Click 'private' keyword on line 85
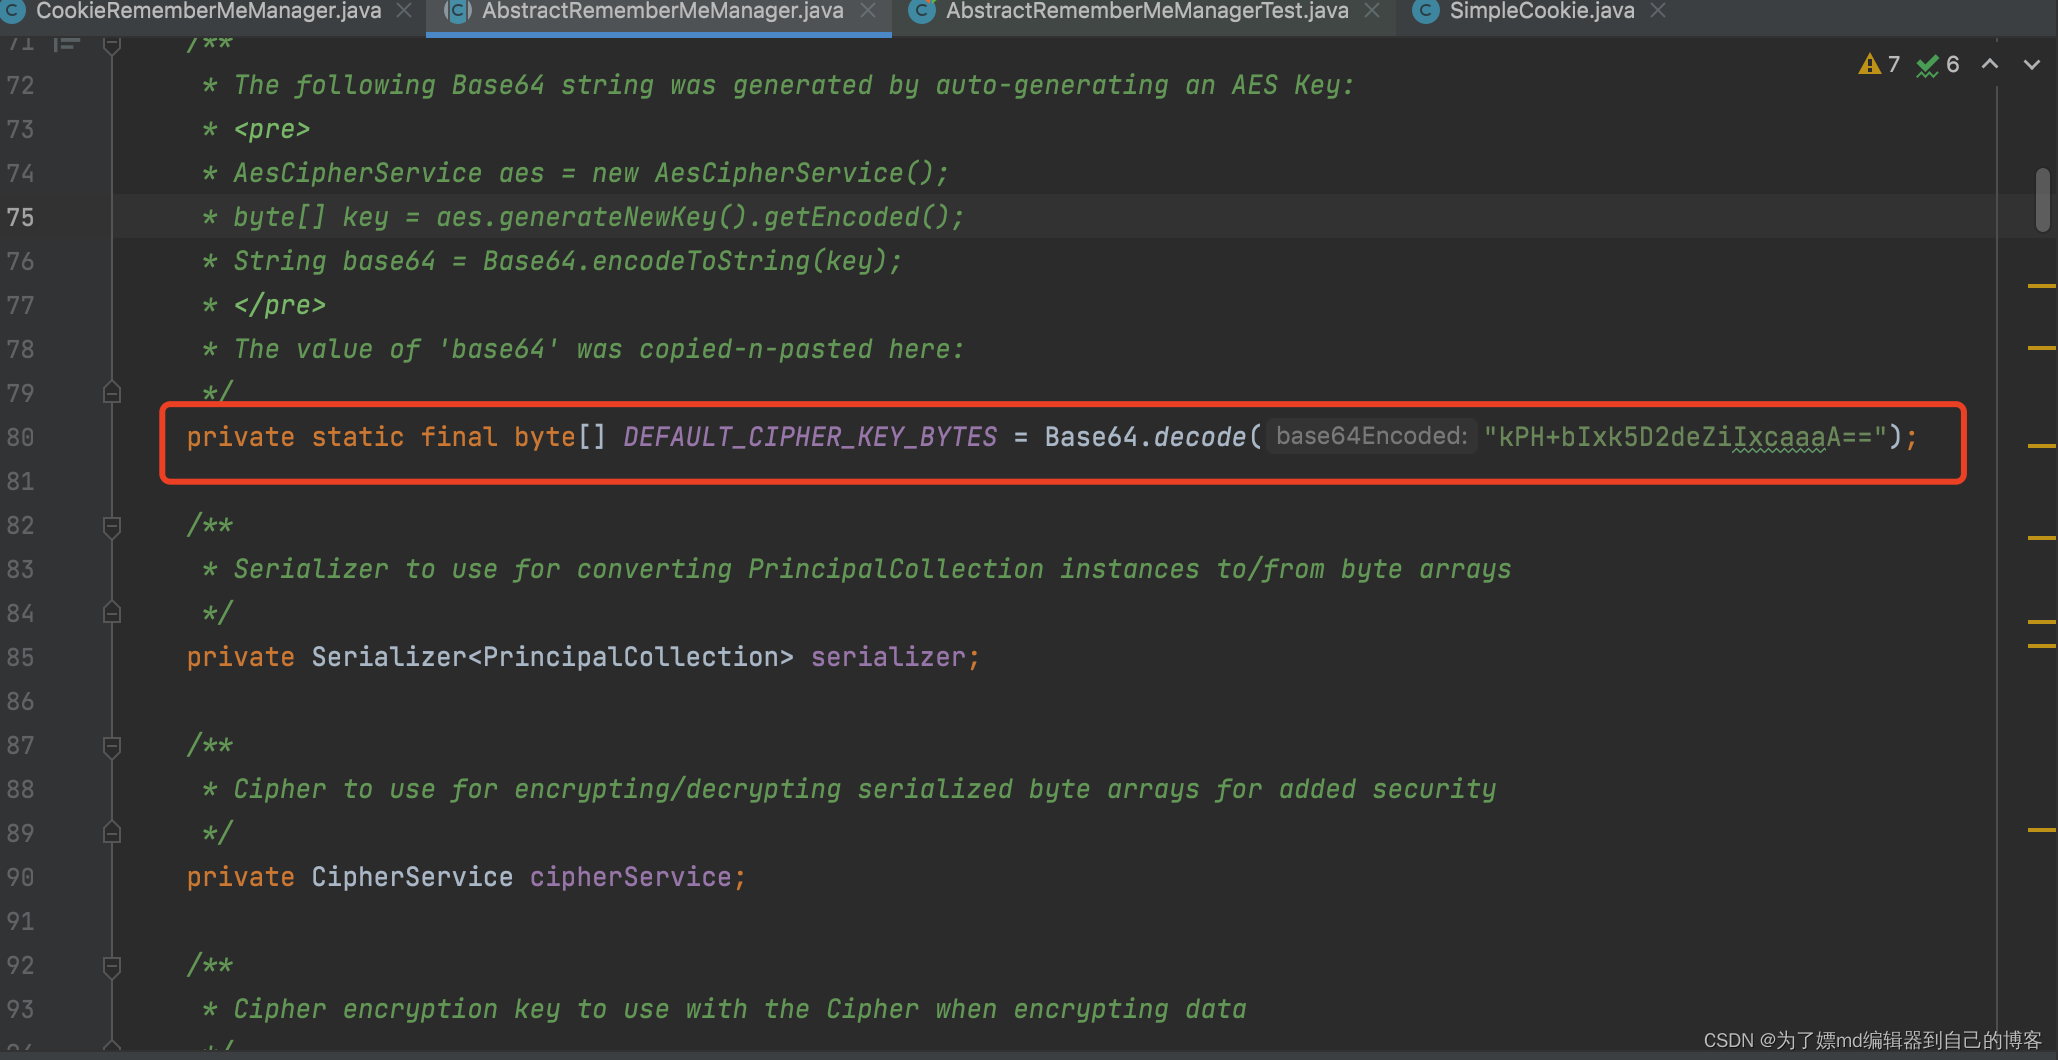 tap(240, 657)
